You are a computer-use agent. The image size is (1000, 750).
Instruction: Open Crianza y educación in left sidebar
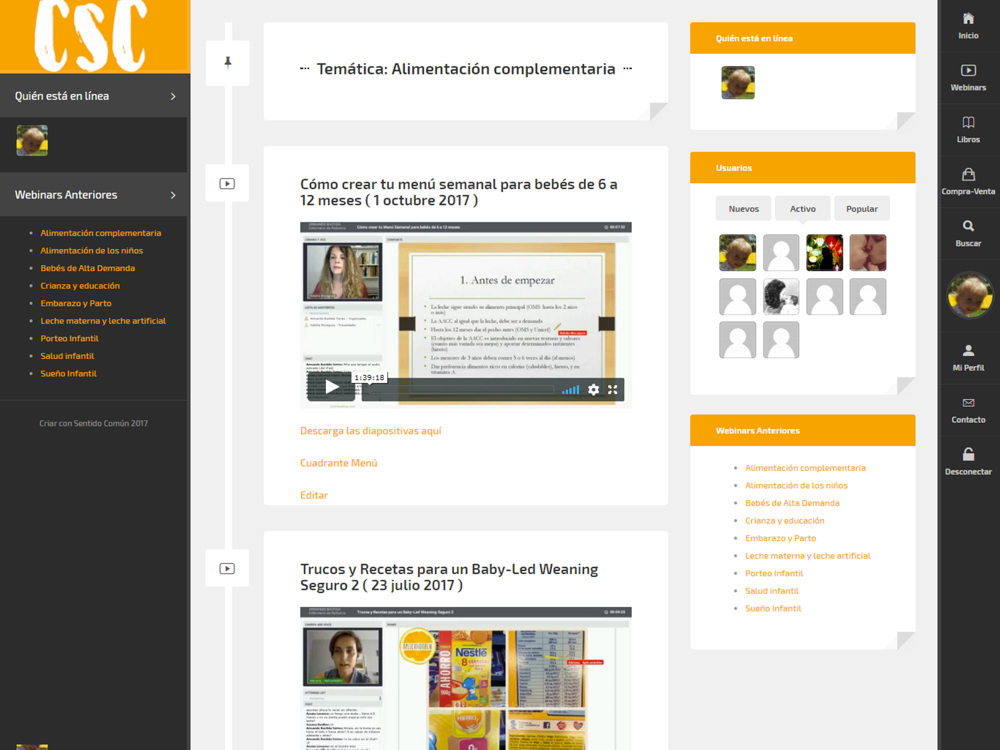pyautogui.click(x=80, y=286)
